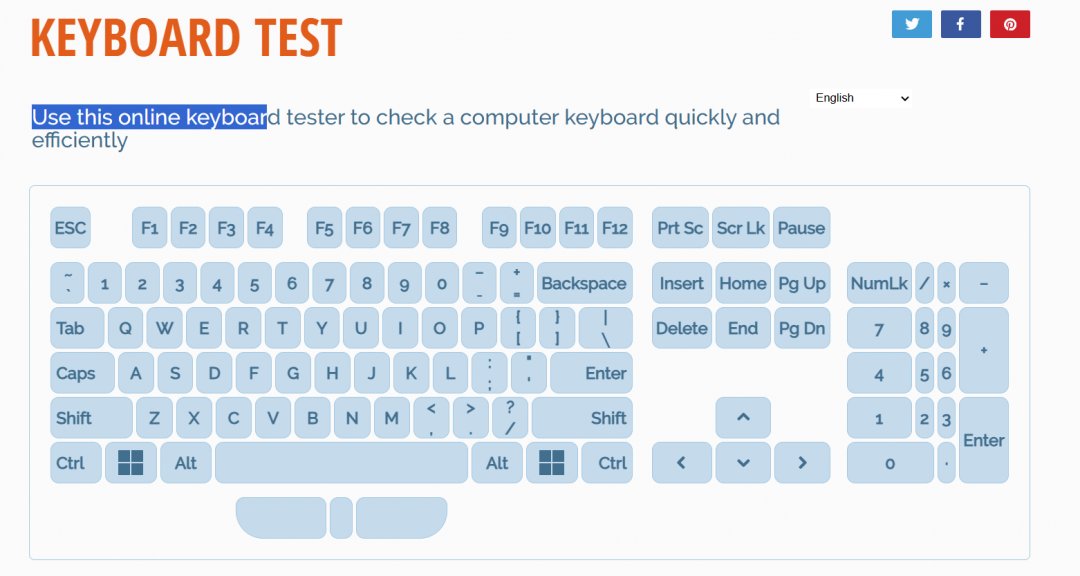Viewport: 1080px width, 576px height.
Task: Share page on Pinterest
Action: (1010, 24)
